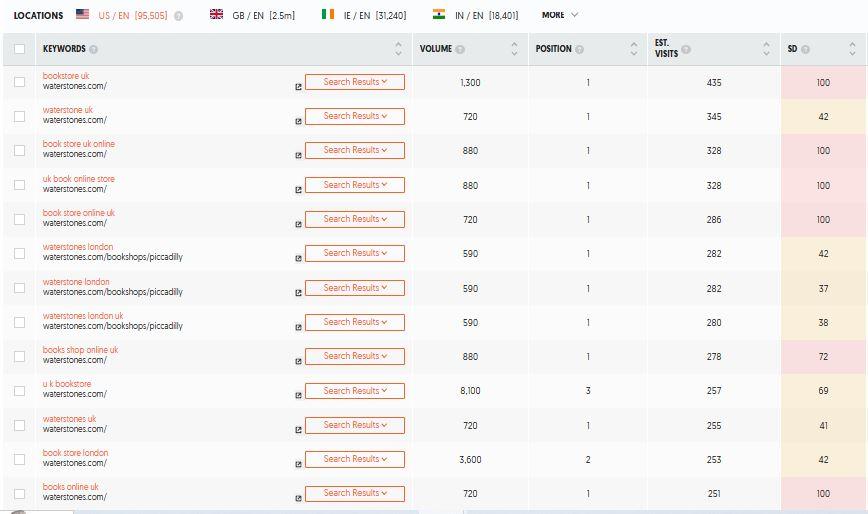
Task: Expand Search Results for bookstore uk
Action: click(355, 82)
